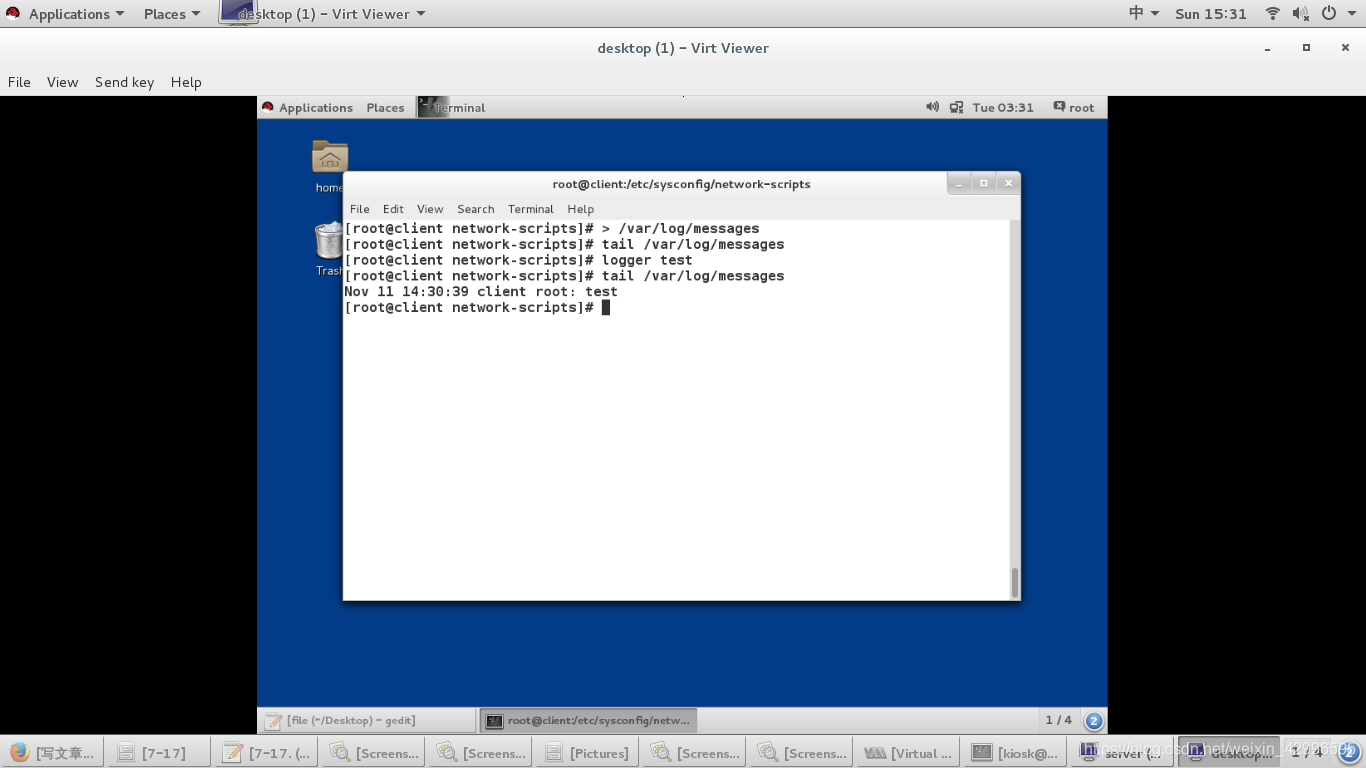This screenshot has width=1366, height=768.
Task: Open the Send key menu
Action: coord(124,82)
